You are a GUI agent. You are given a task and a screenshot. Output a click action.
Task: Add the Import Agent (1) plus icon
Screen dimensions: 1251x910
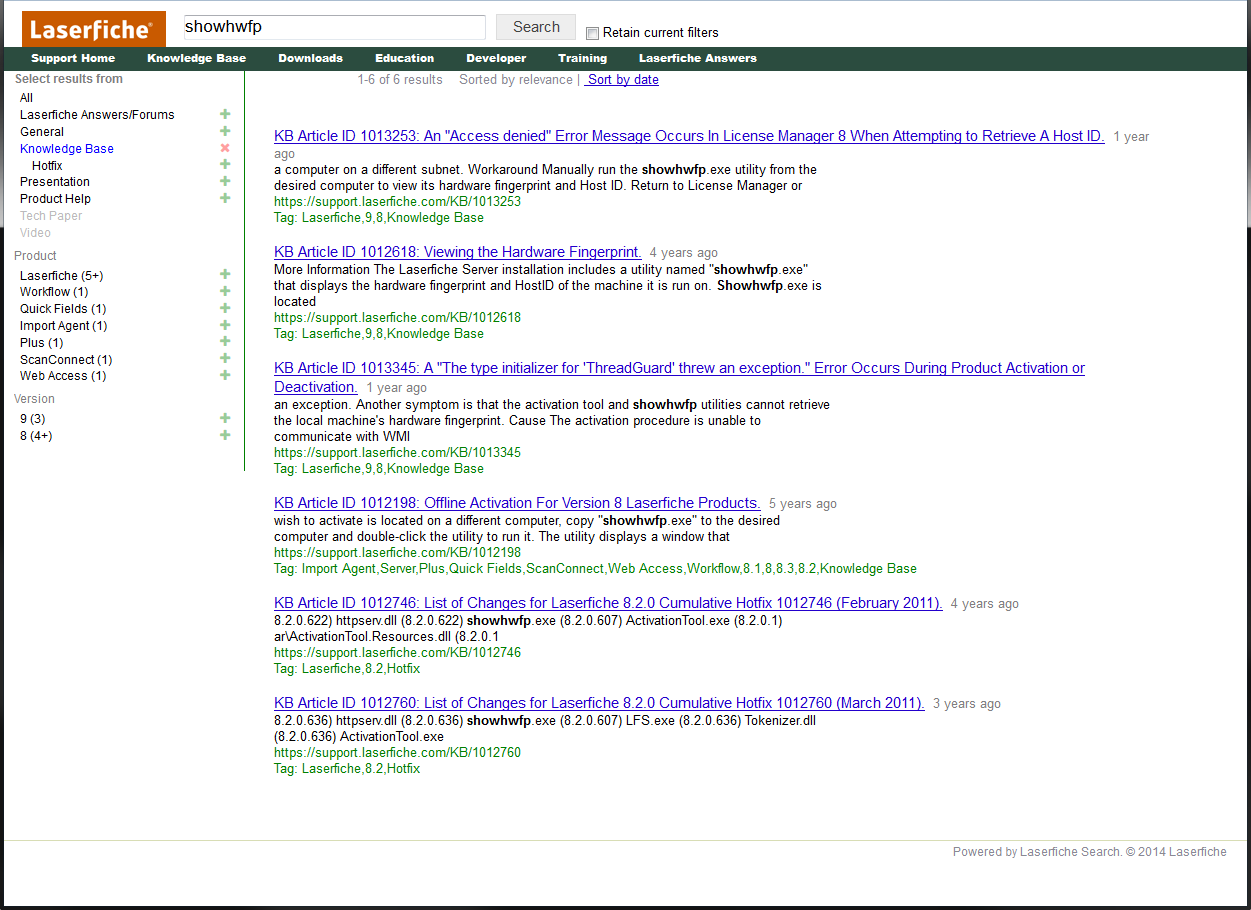[x=225, y=325]
